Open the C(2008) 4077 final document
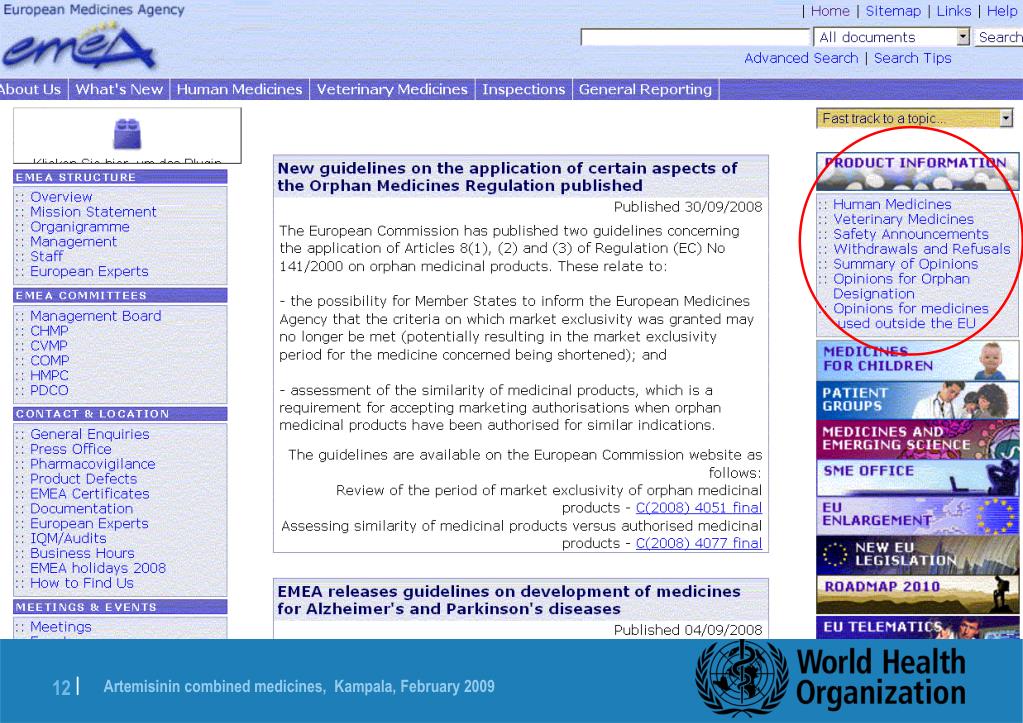This screenshot has height=723, width=1023. (x=699, y=543)
